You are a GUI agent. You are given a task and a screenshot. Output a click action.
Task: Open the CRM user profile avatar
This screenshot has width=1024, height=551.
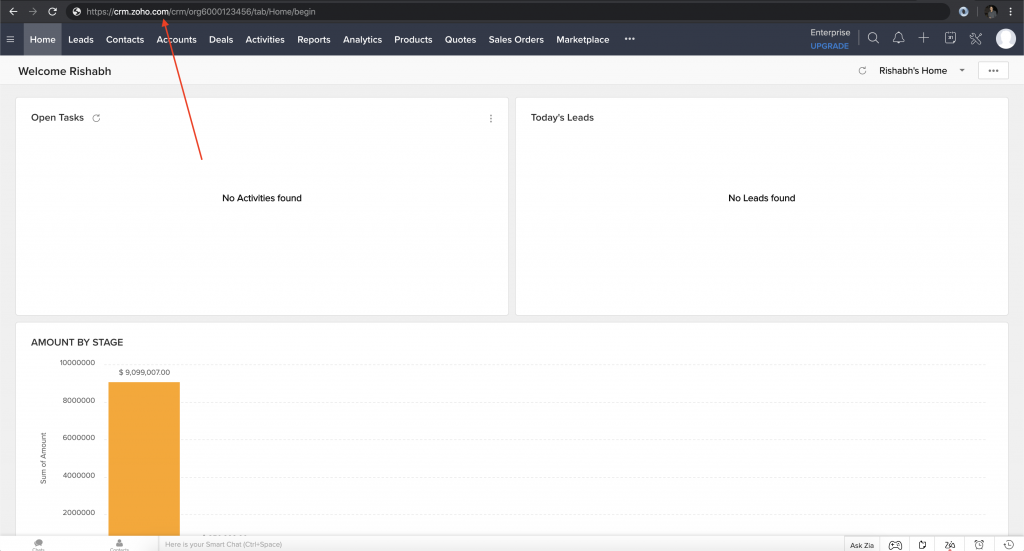coord(1006,39)
